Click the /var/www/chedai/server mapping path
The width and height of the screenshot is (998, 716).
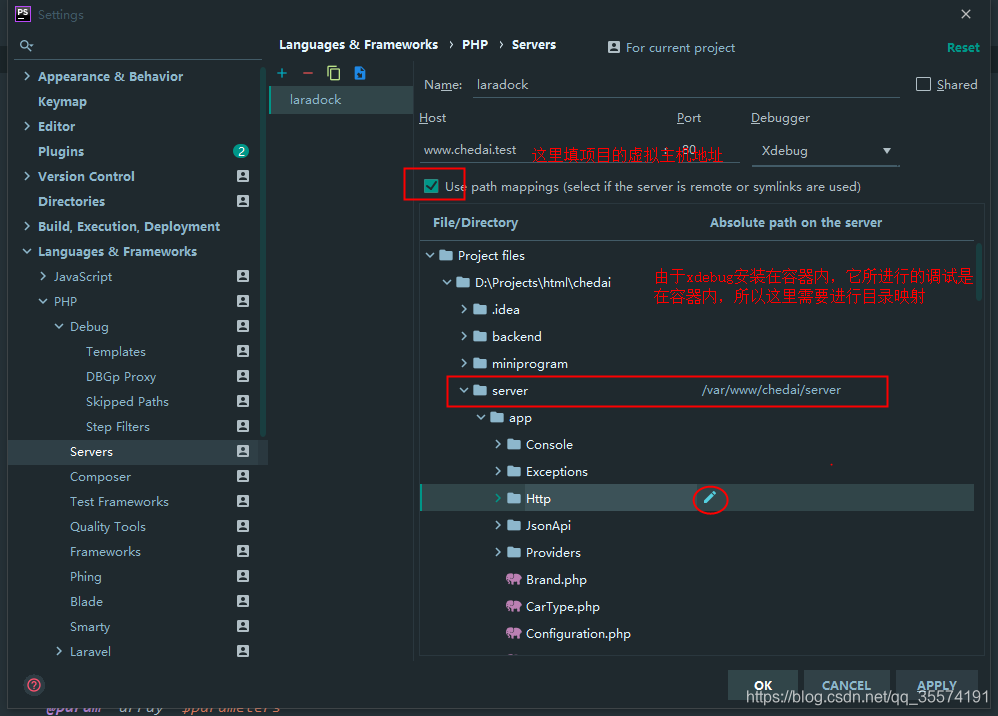click(771, 390)
